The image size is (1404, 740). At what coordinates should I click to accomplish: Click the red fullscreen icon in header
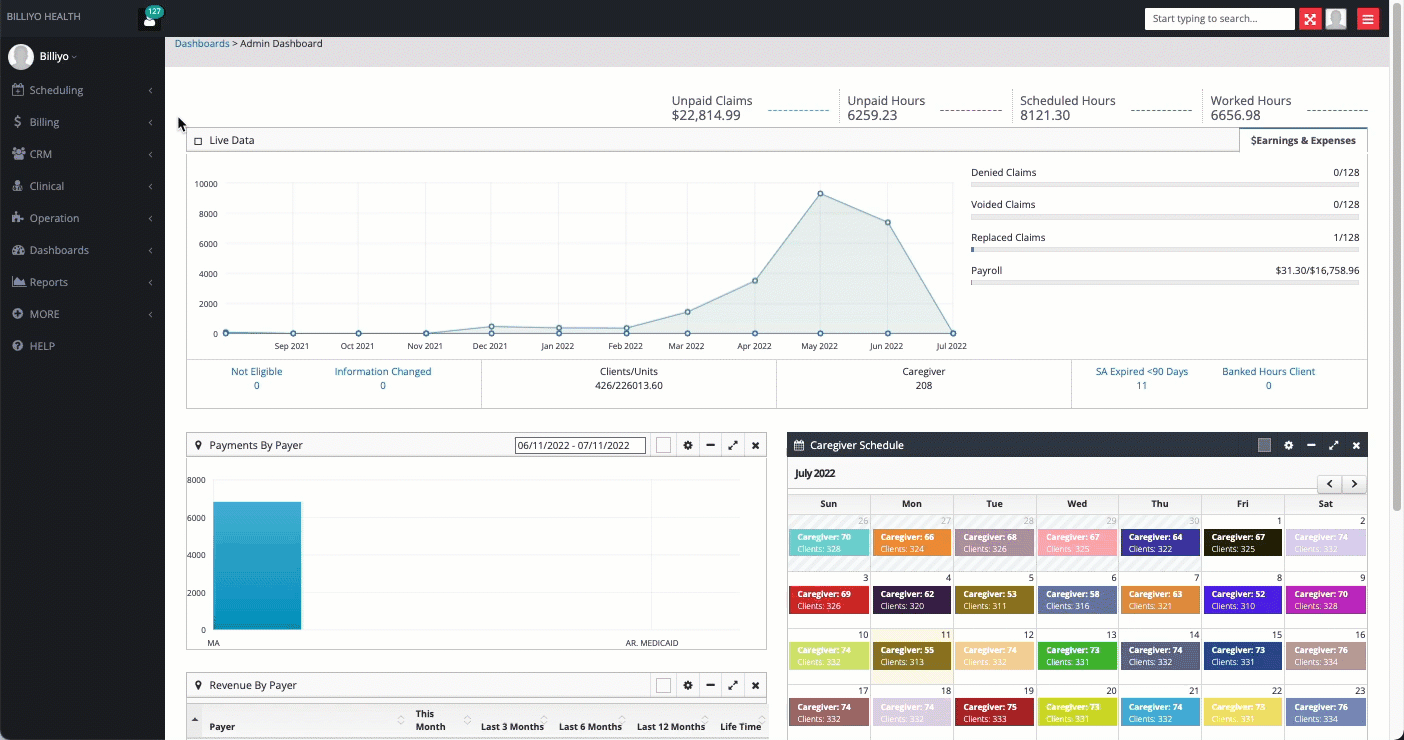tap(1310, 19)
